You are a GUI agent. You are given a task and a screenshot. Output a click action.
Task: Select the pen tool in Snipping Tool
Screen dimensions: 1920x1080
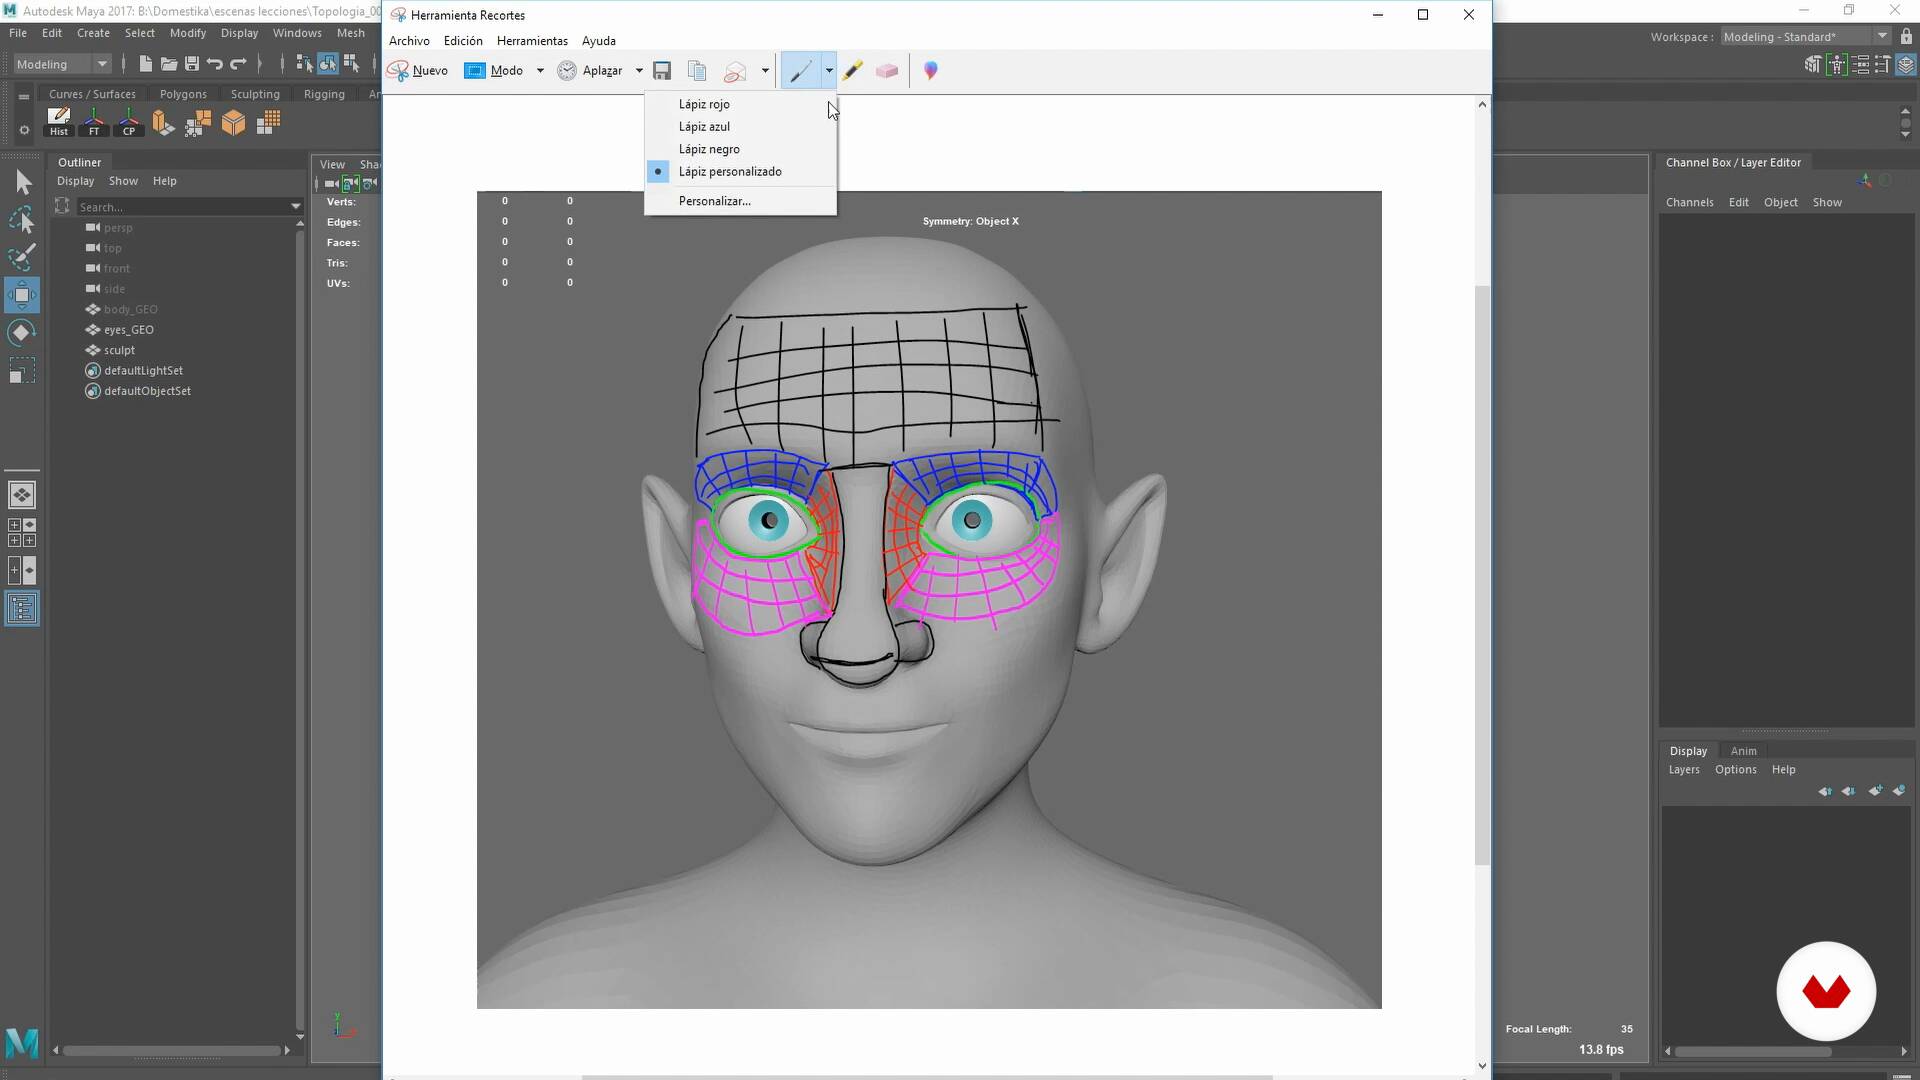[x=801, y=71]
